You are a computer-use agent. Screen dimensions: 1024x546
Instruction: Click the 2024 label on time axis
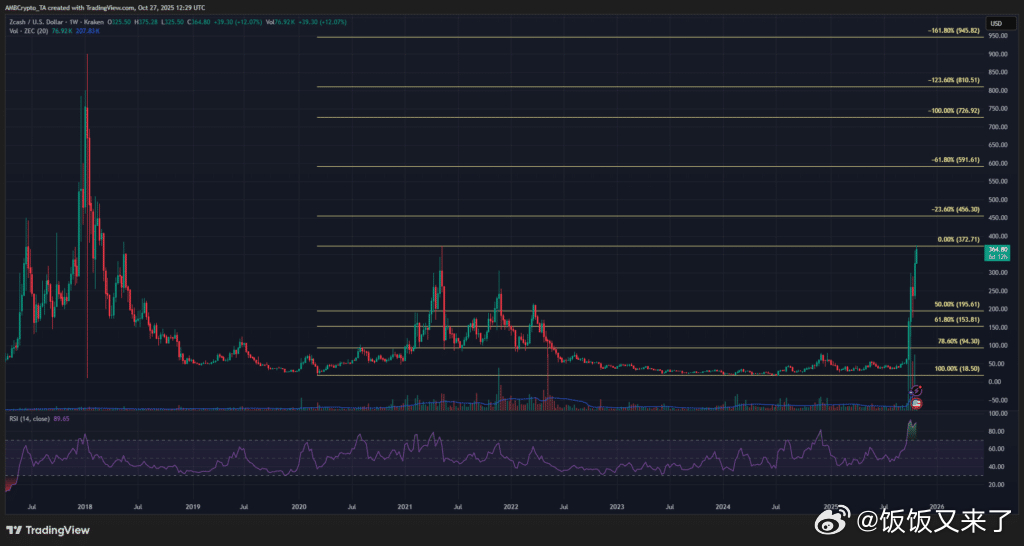(723, 507)
